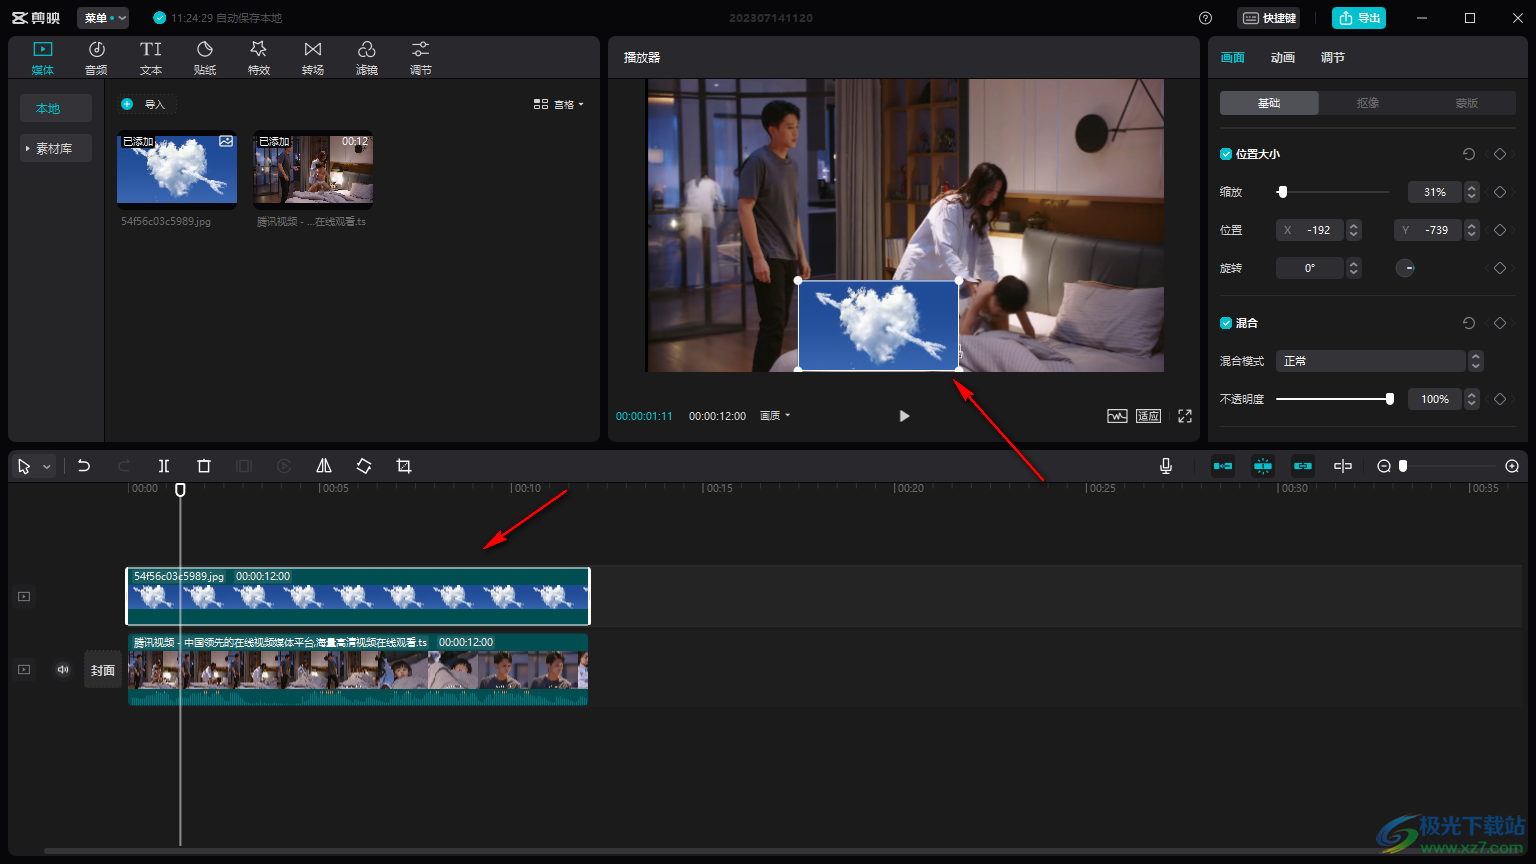Click the rotation degree input field
The height and width of the screenshot is (864, 1536).
(x=1310, y=268)
